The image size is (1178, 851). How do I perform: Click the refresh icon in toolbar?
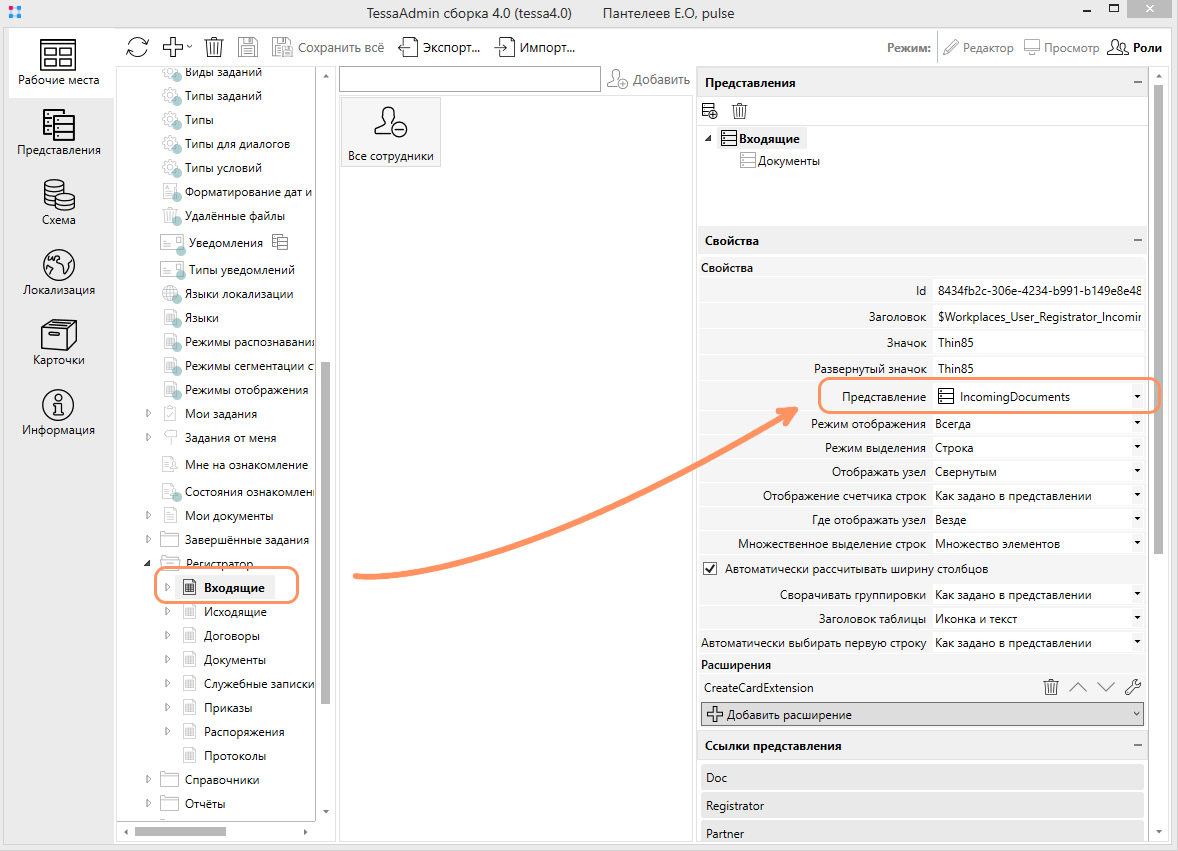coord(138,47)
